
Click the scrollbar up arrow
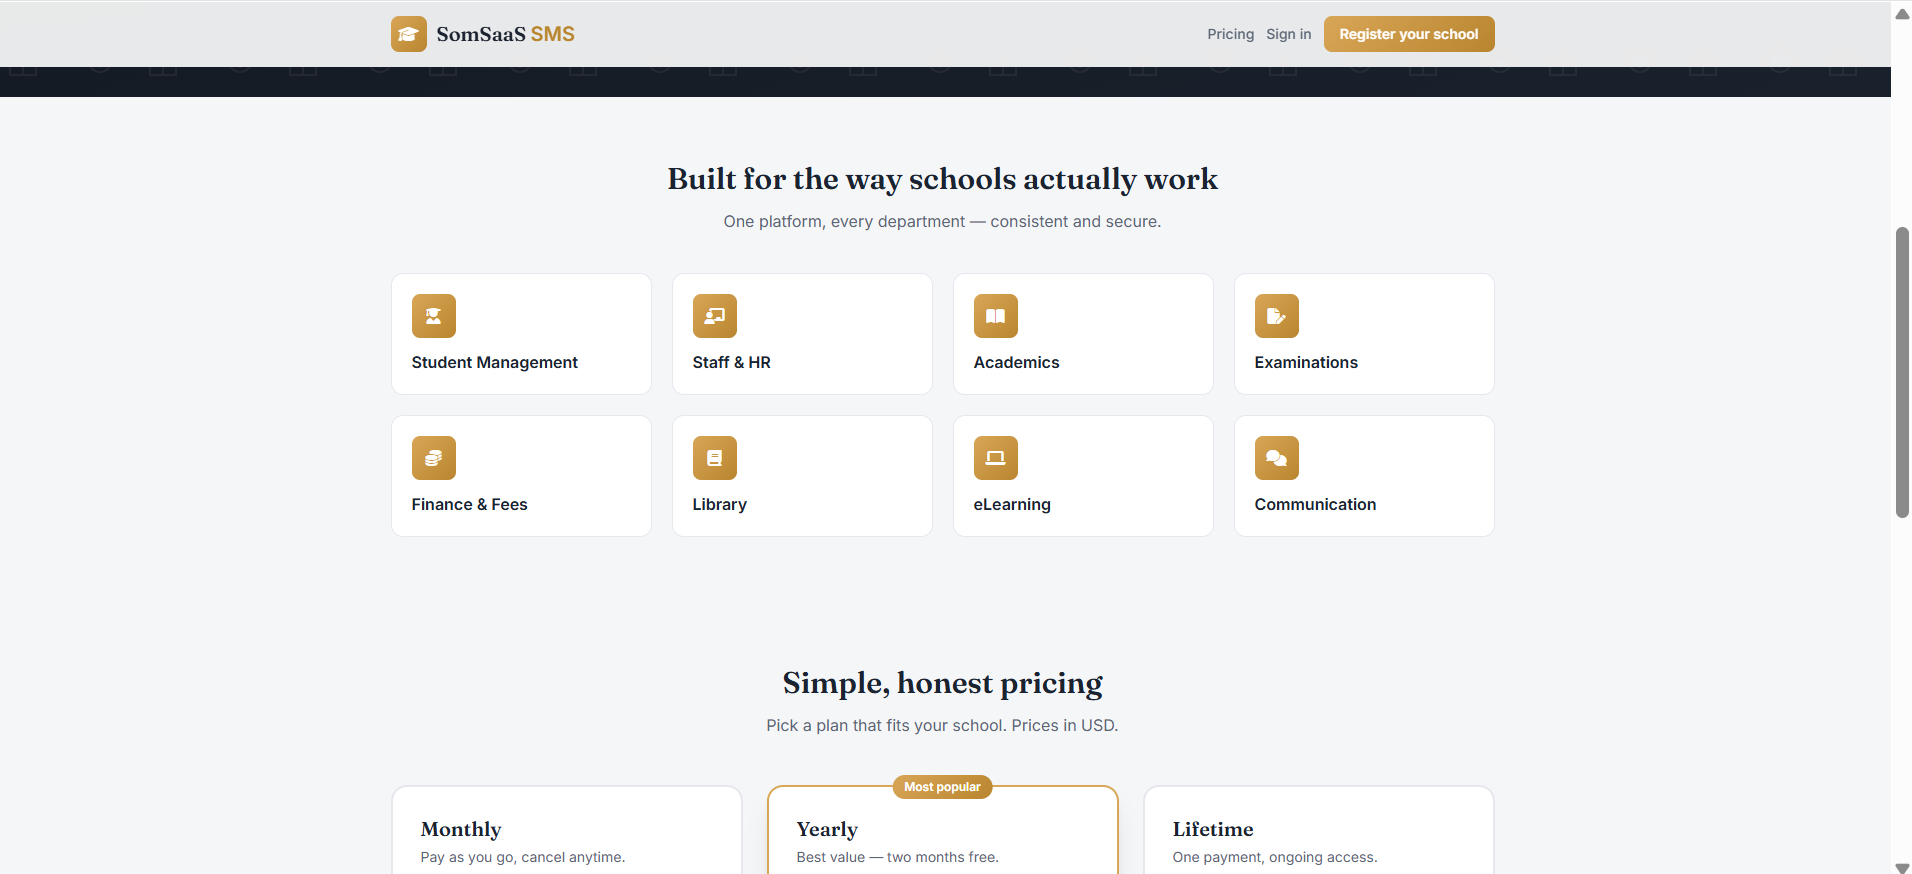pos(1902,14)
